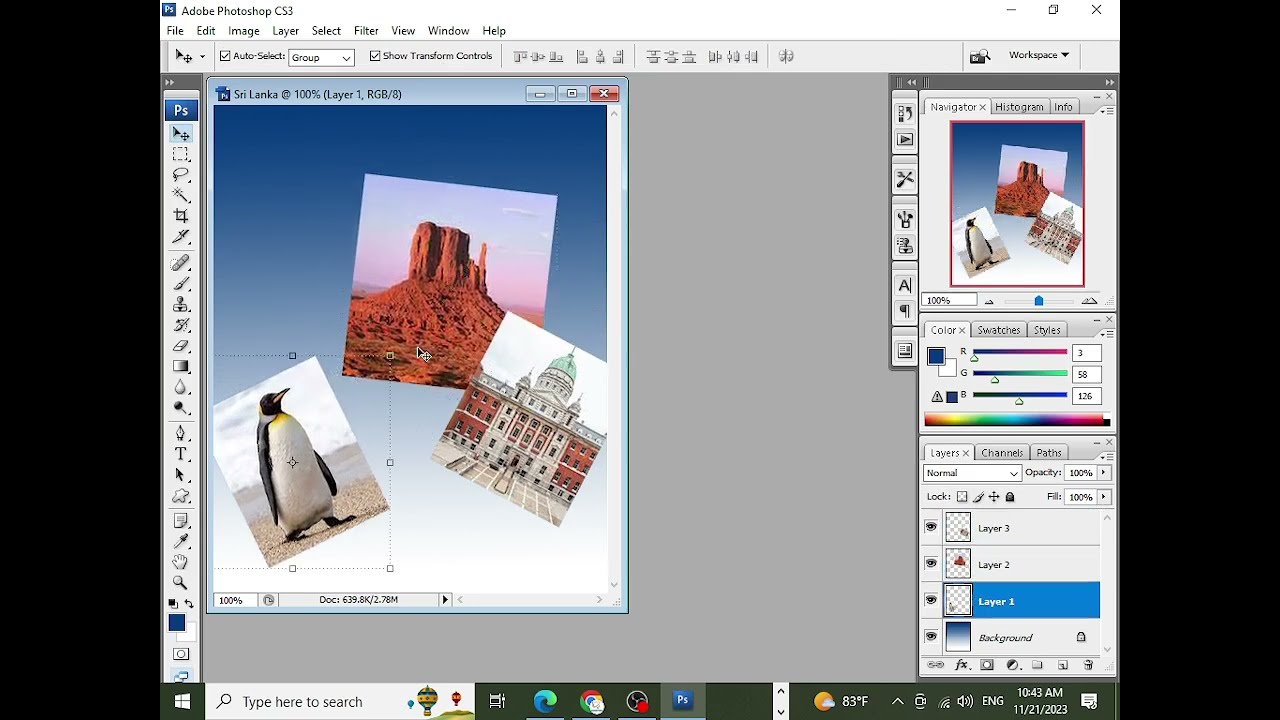Choose the Gradient tool
The width and height of the screenshot is (1280, 720).
pos(181,366)
